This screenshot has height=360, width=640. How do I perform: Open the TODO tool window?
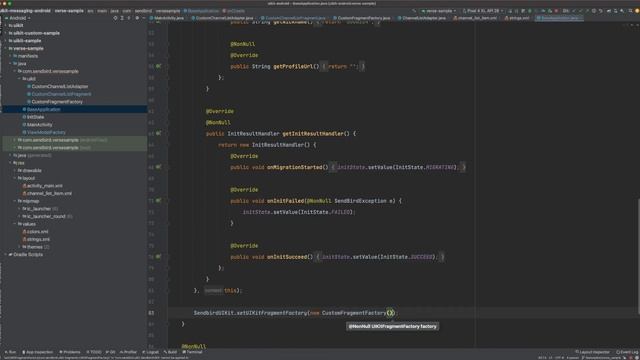(x=93, y=352)
